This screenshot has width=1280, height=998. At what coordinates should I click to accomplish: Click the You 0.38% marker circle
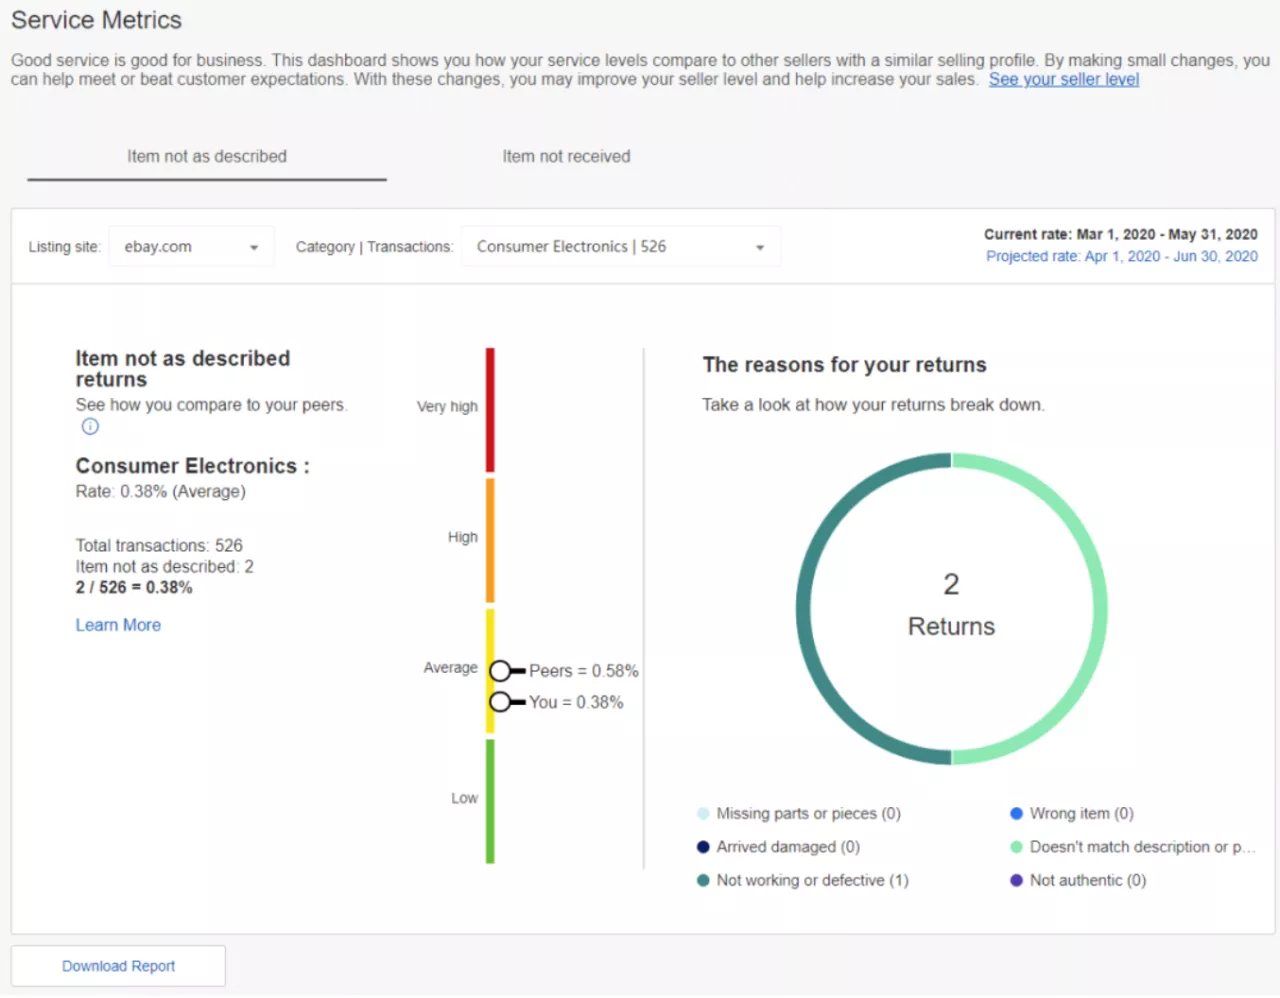[x=500, y=702]
